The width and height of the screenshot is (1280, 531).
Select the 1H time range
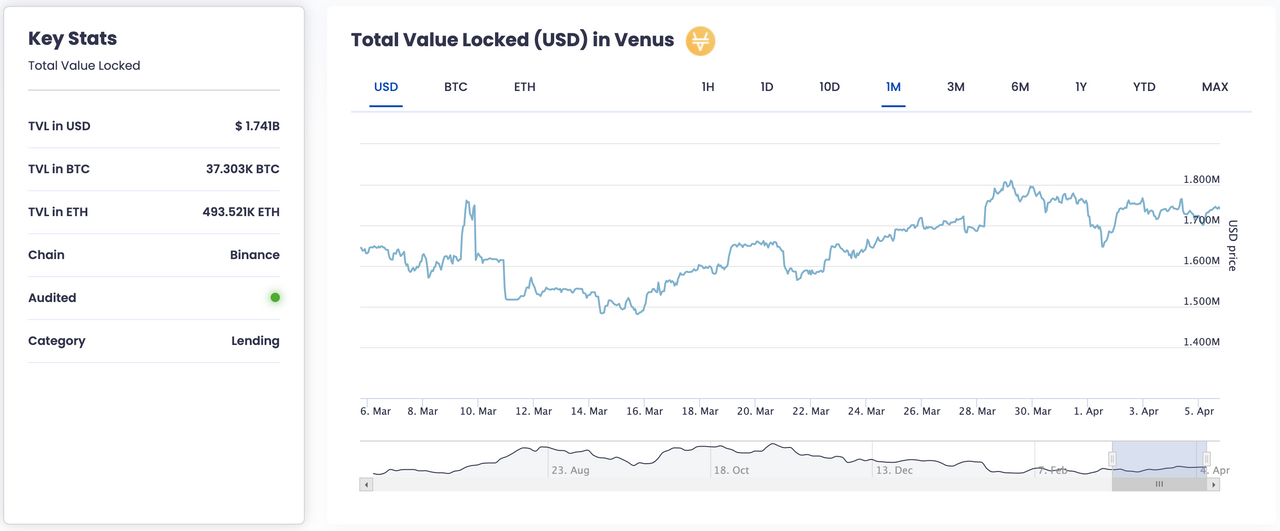pos(708,87)
